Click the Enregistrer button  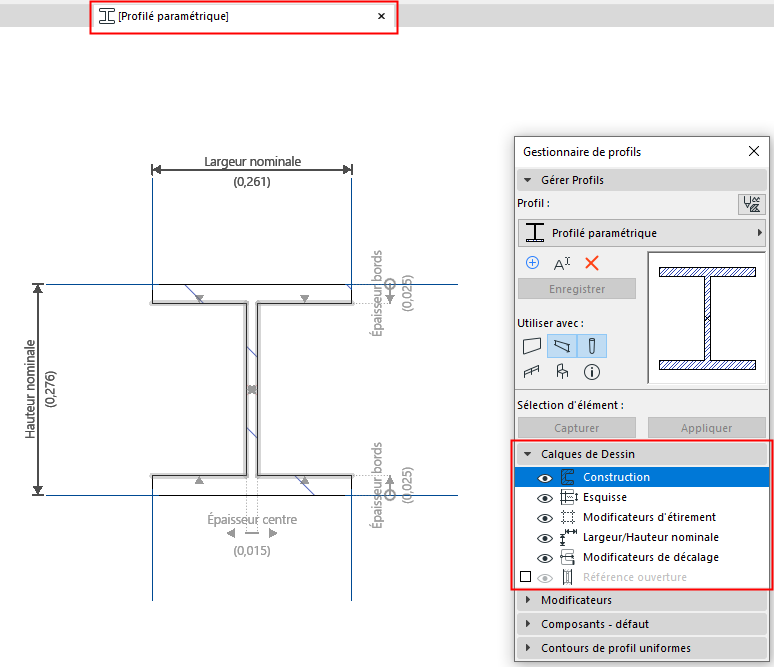tap(577, 289)
